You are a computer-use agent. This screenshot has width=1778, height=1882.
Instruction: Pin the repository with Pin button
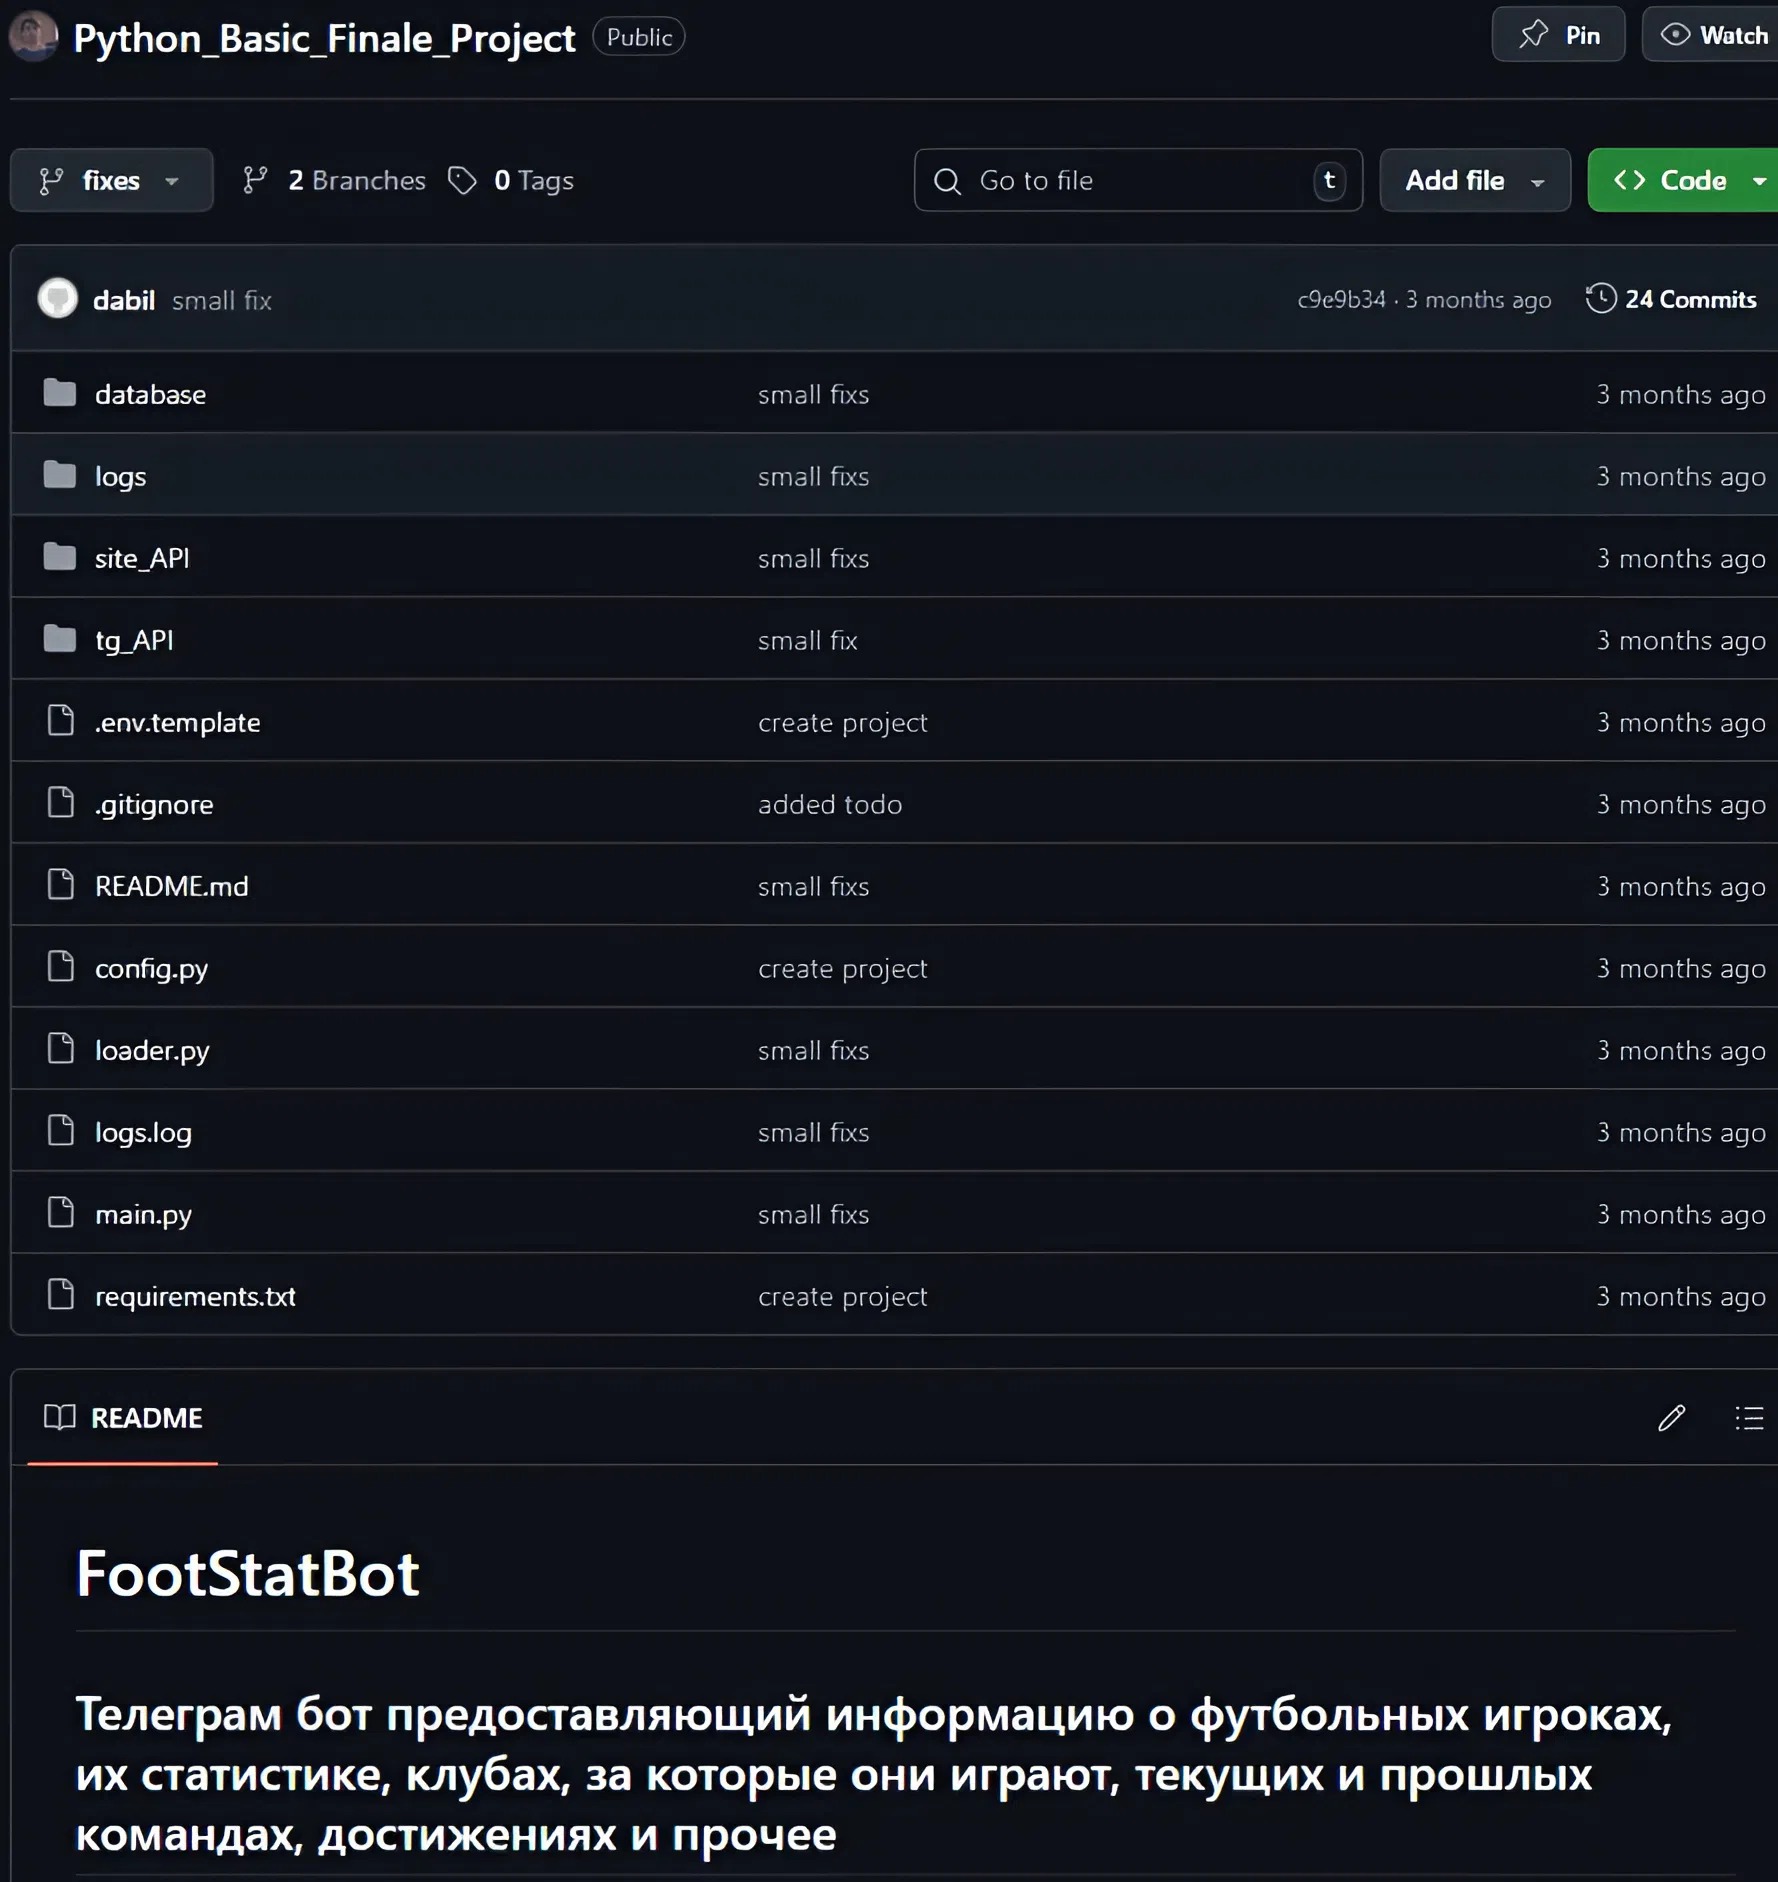[1558, 36]
